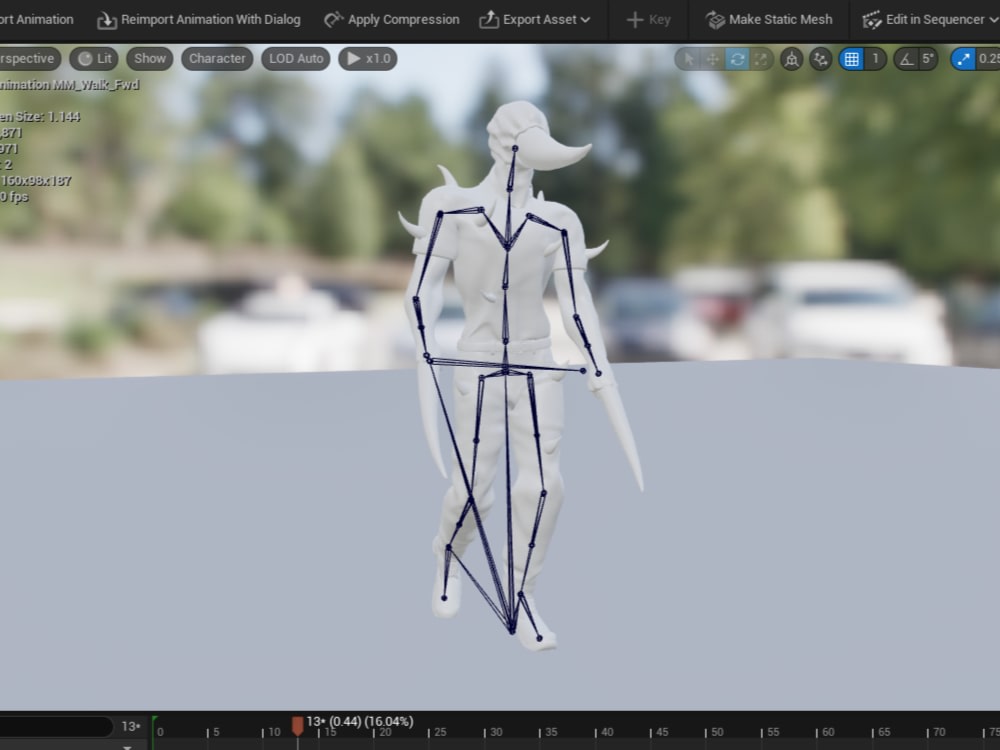Open the Lit view mode menu
The height and width of the screenshot is (750, 1000).
(94, 59)
